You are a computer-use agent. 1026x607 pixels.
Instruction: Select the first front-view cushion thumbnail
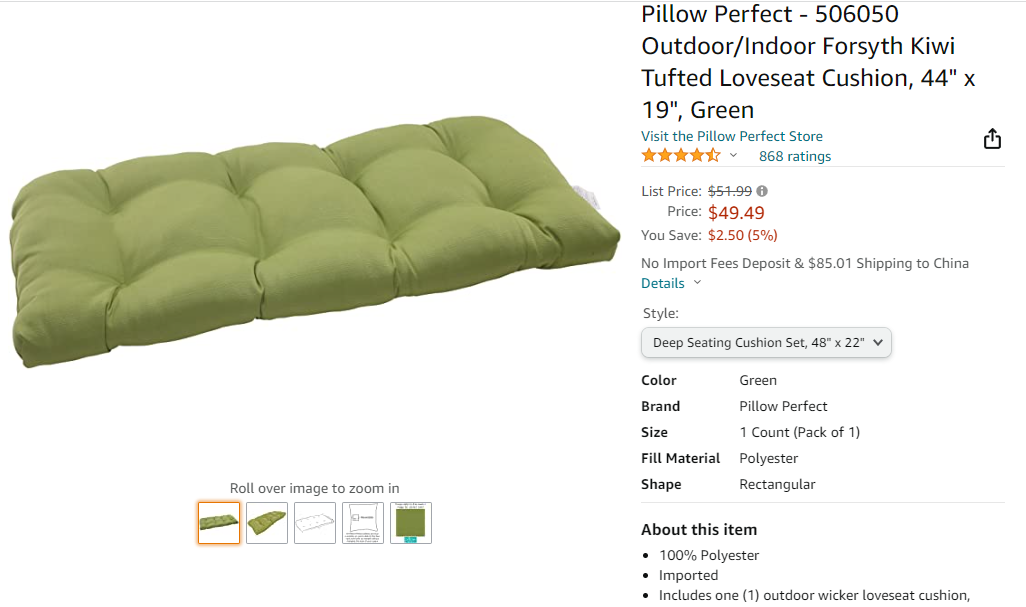coord(219,523)
